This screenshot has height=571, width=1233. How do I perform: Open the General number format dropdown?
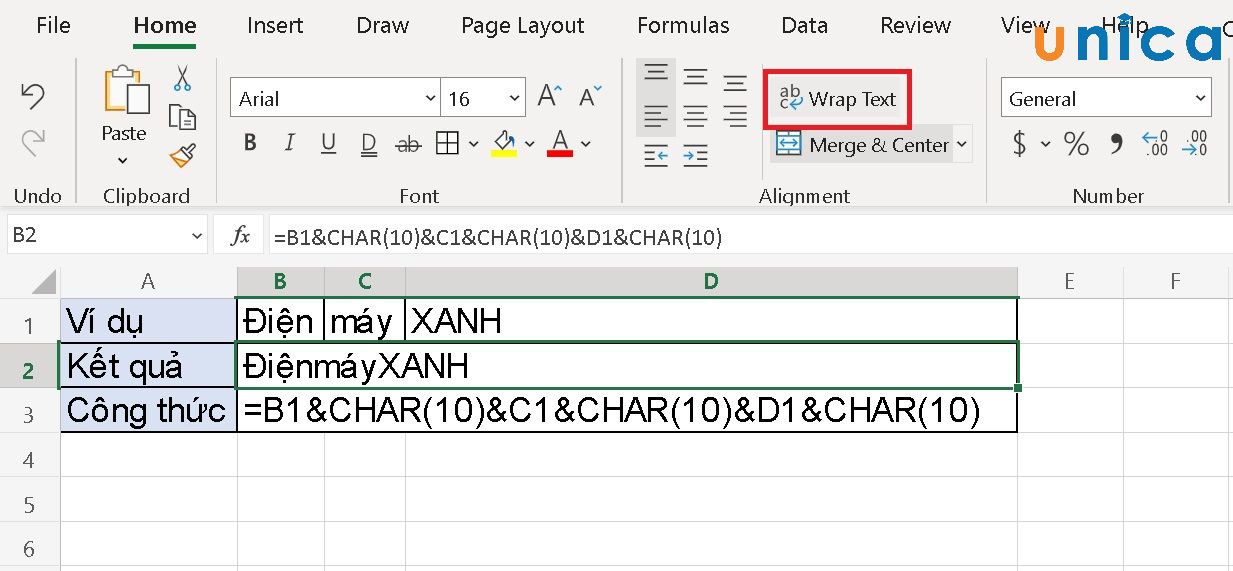point(1105,98)
